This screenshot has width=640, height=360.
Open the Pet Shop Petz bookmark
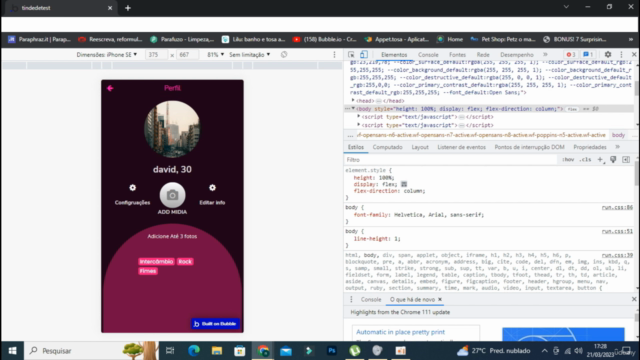point(503,39)
